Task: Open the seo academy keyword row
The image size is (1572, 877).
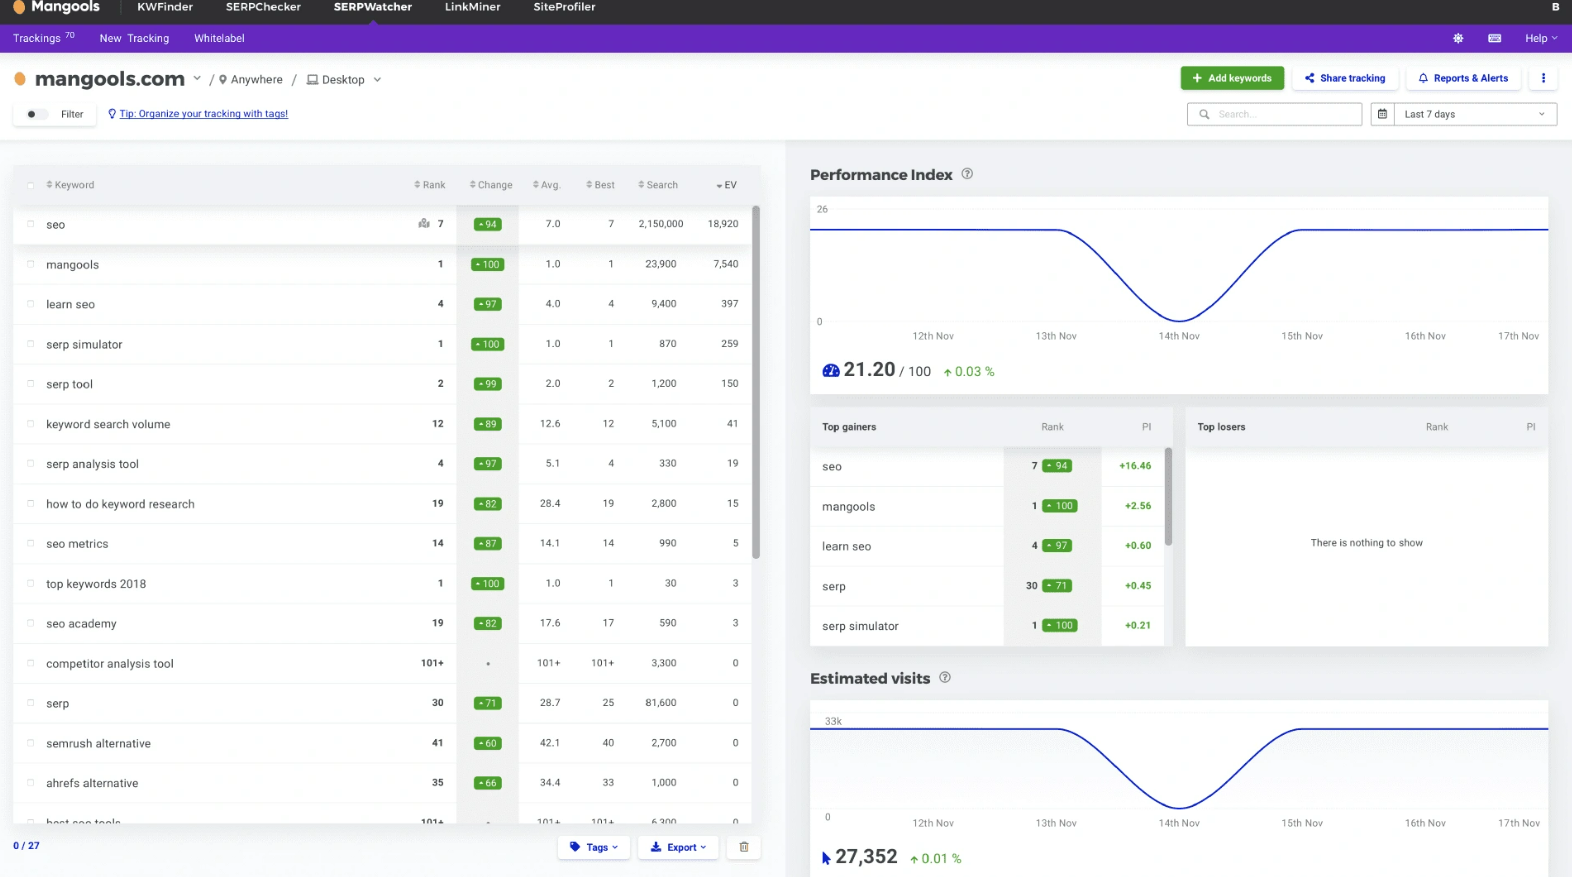Action: 382,623
